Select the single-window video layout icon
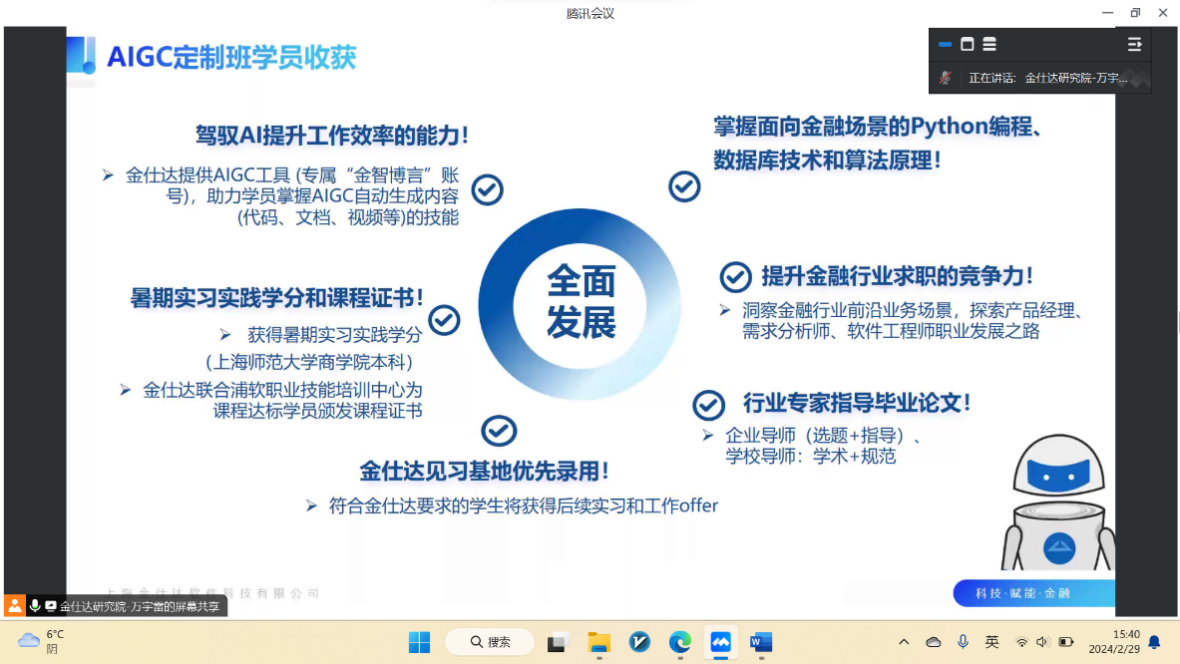 [x=967, y=44]
